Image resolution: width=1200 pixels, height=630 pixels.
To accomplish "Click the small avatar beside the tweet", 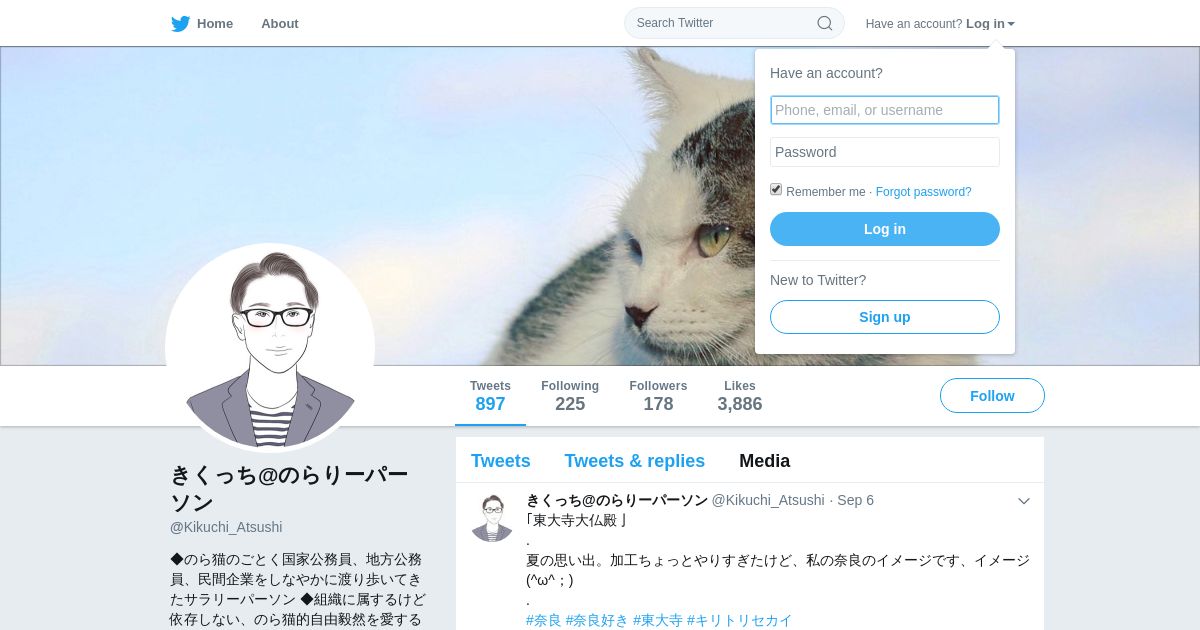I will tap(492, 518).
